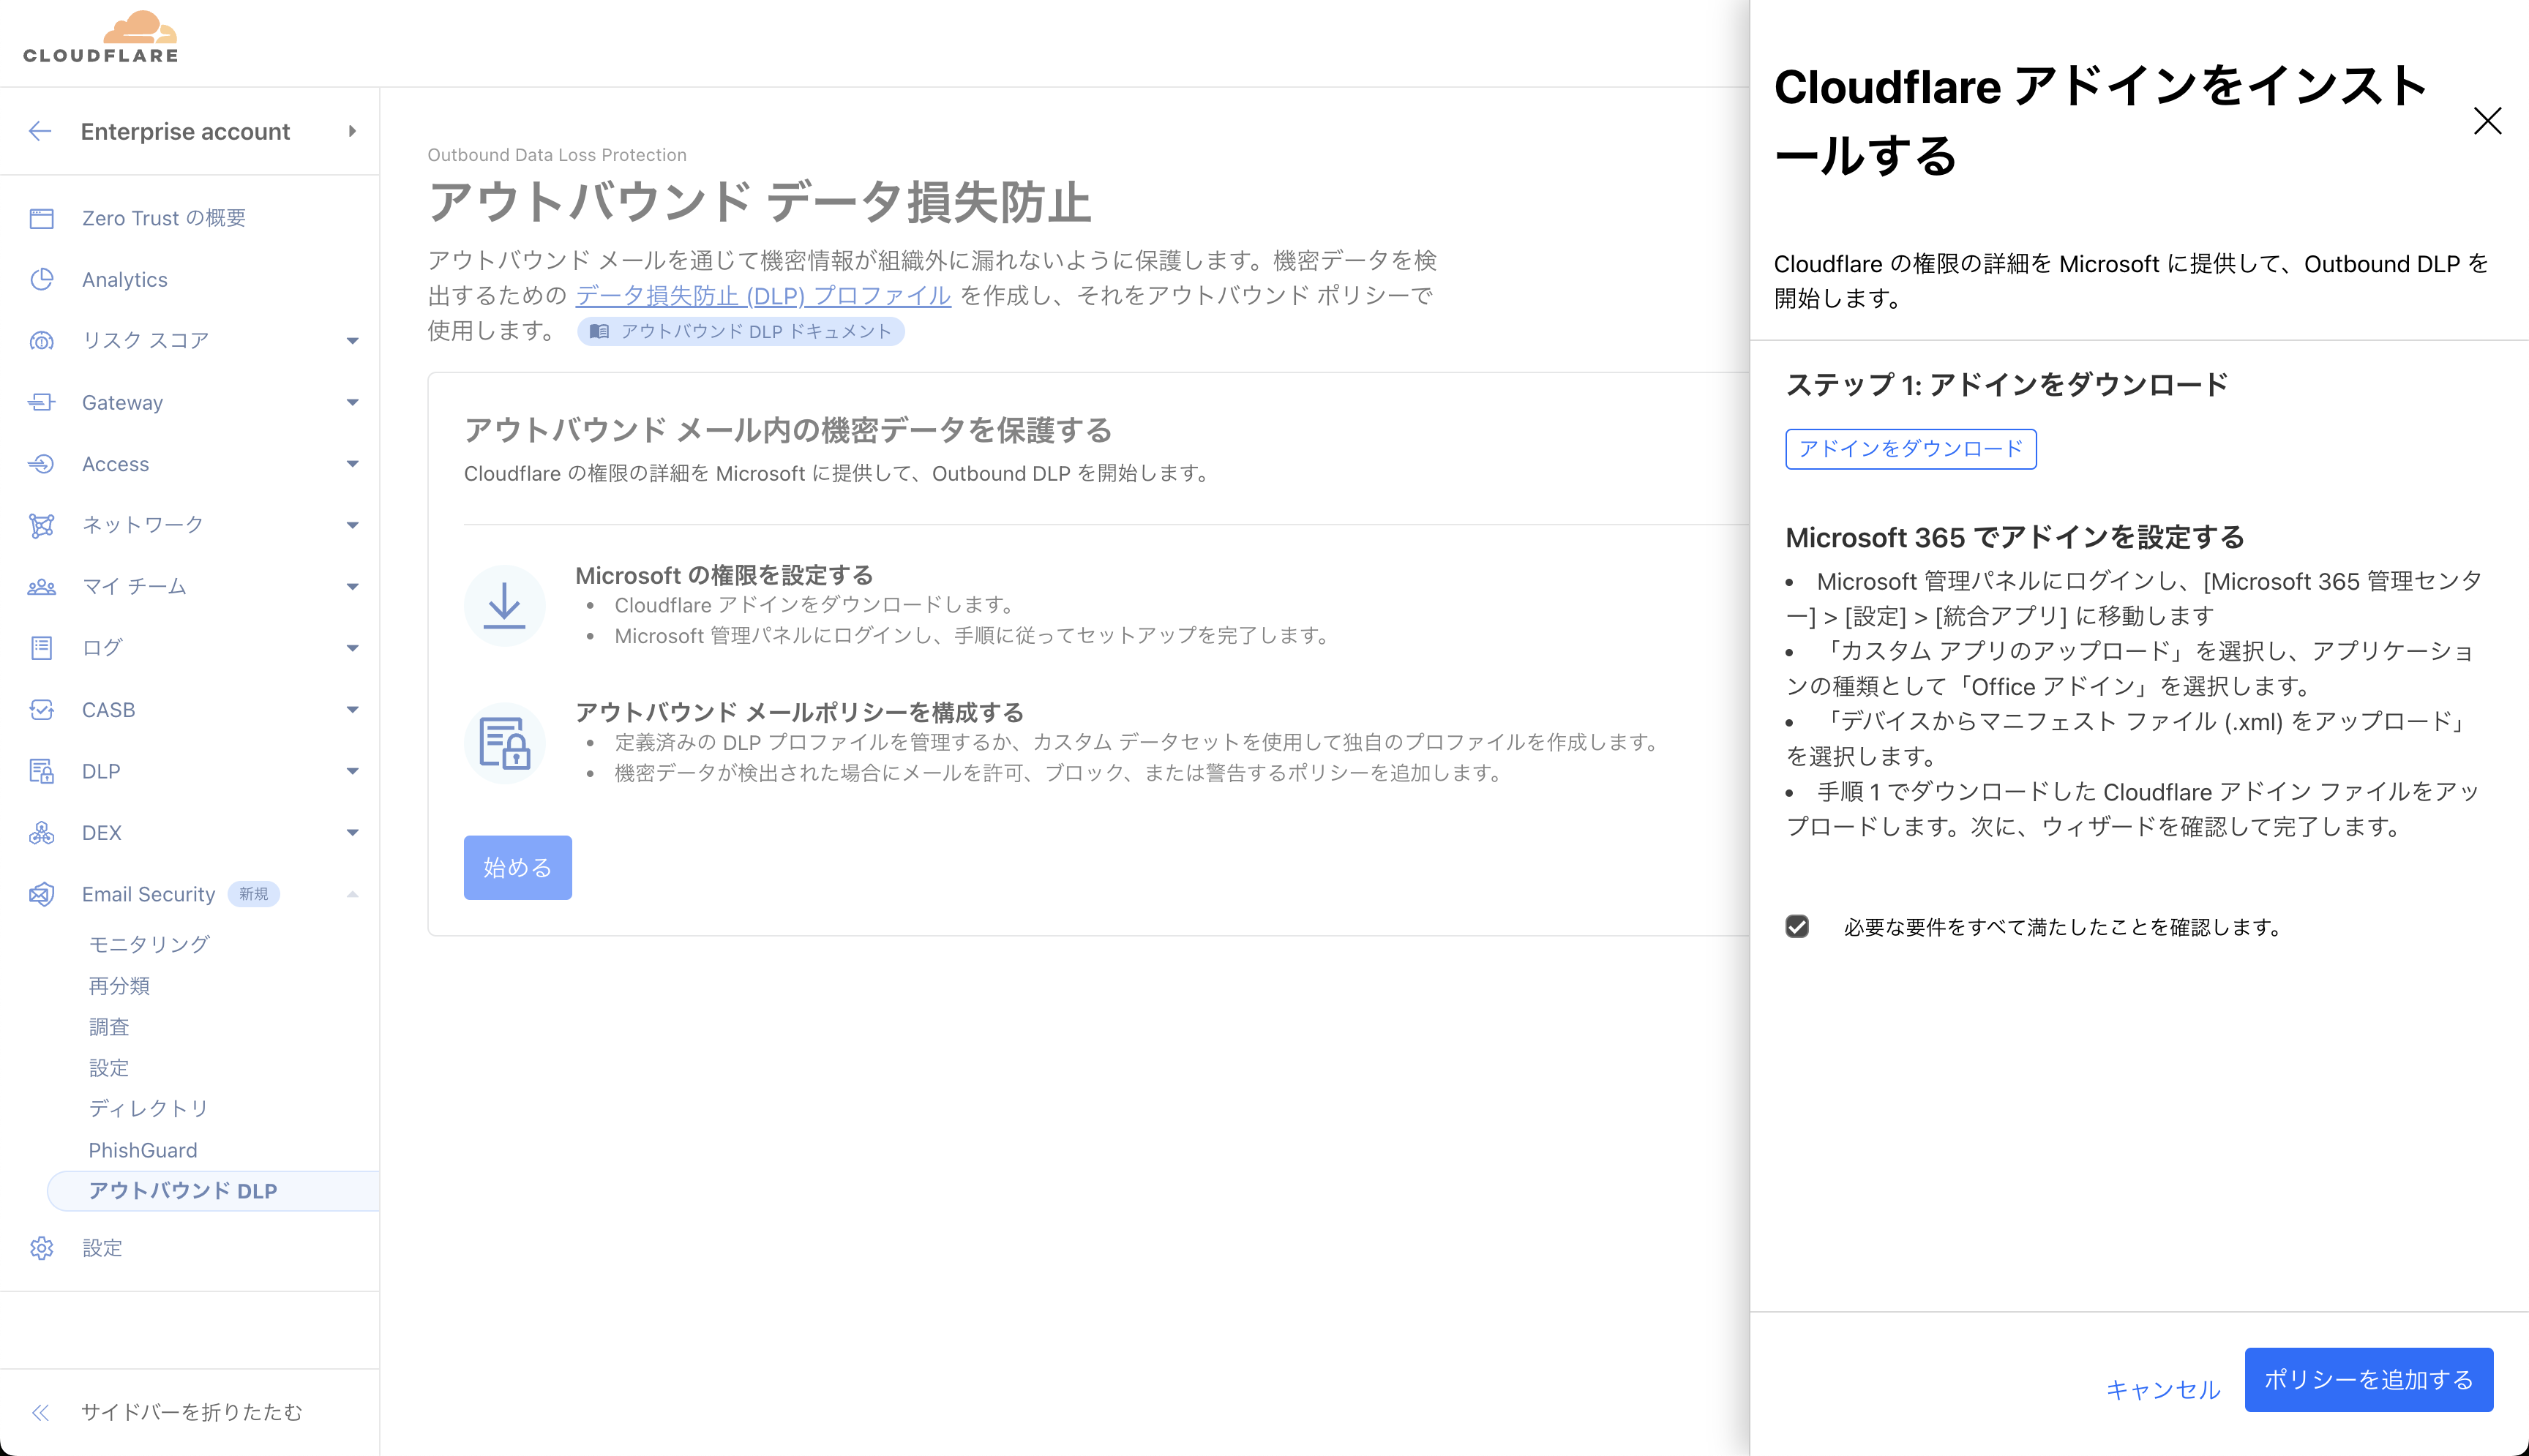This screenshot has height=1456, width=2529.
Task: Click the Gateway sidebar icon
Action: coord(41,402)
